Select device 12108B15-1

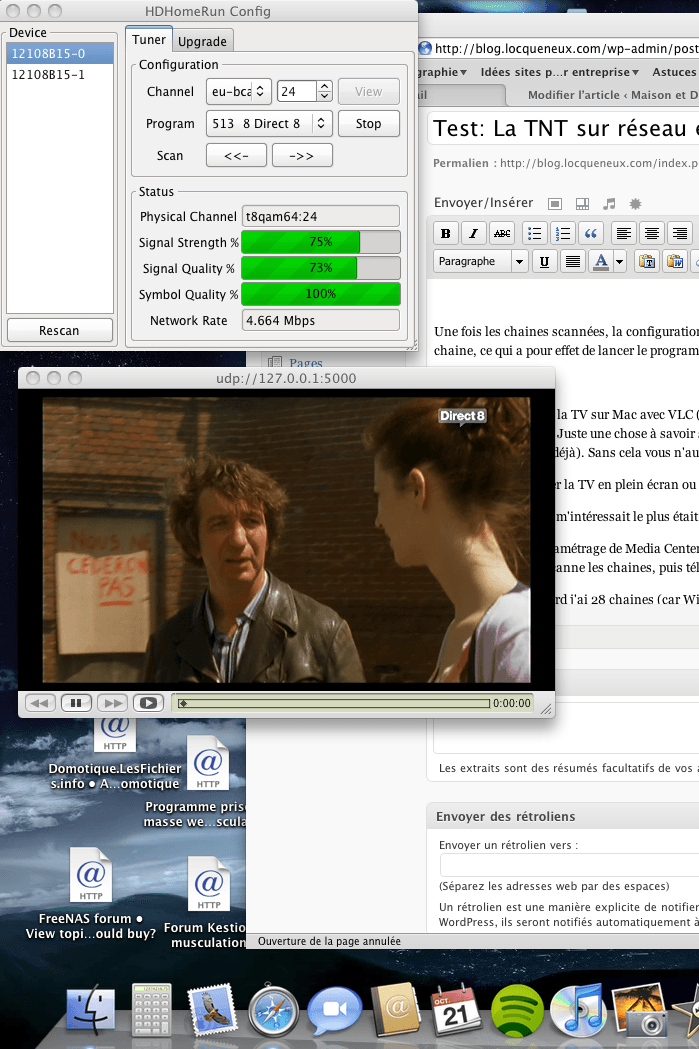[x=60, y=74]
